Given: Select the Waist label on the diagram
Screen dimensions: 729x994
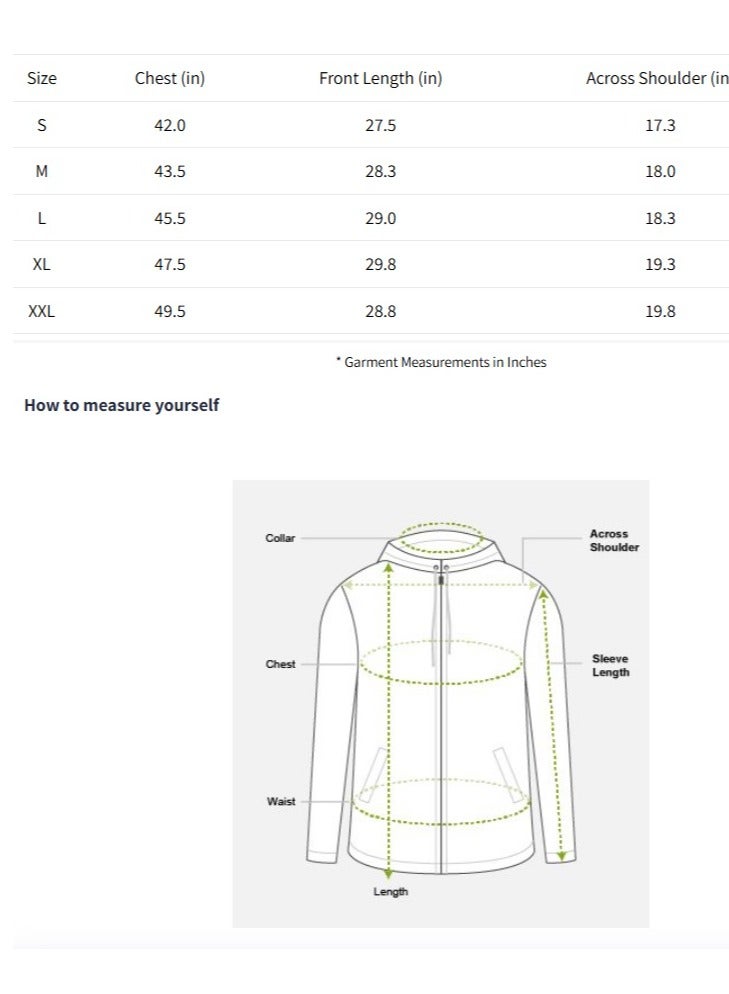Looking at the screenshot, I should 281,802.
